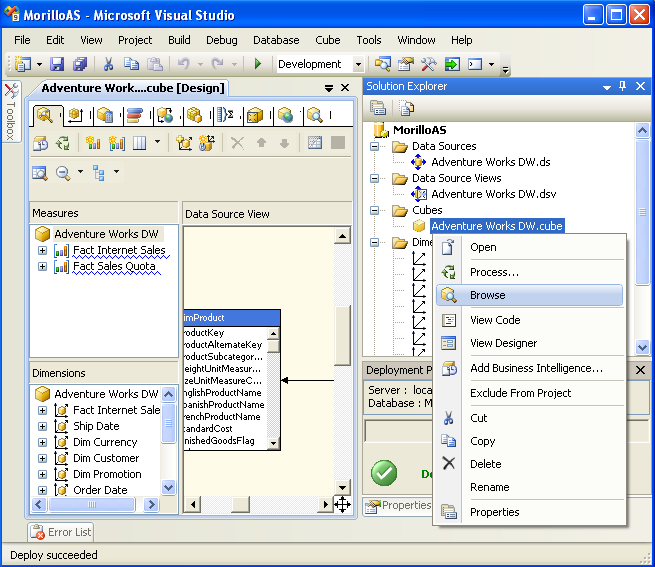The height and width of the screenshot is (567, 655).
Task: Click the Solution Explorer Show All Files icon
Action: click(x=406, y=108)
